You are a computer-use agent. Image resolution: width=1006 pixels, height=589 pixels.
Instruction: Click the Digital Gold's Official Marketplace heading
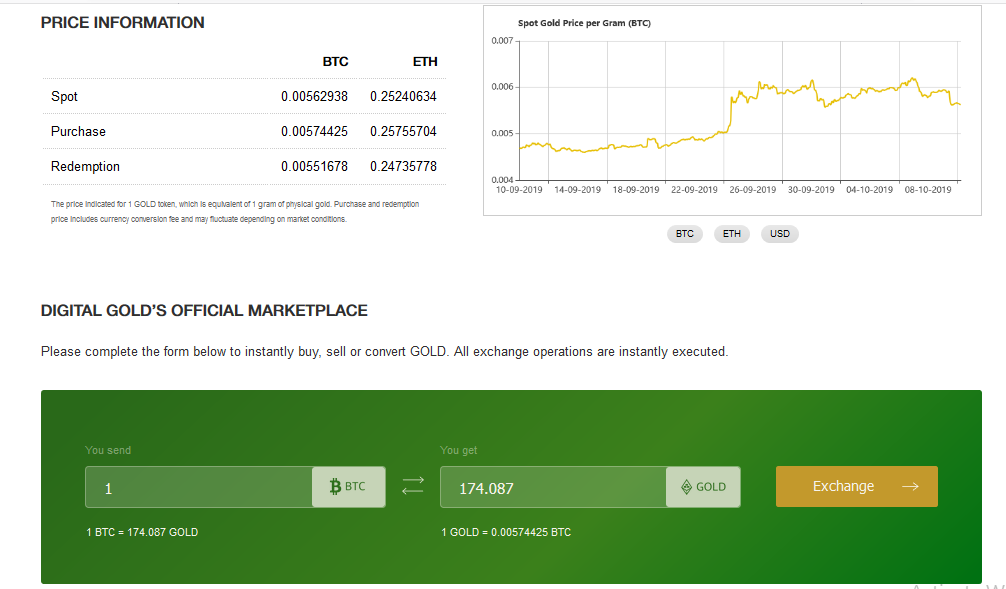[x=204, y=311]
